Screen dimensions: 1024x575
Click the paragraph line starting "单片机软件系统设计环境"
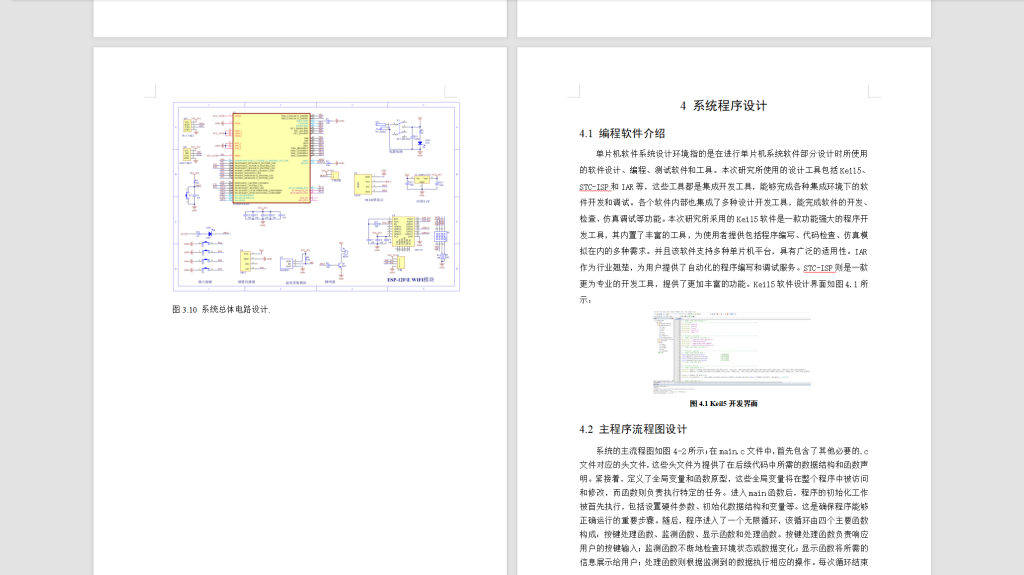pos(731,154)
